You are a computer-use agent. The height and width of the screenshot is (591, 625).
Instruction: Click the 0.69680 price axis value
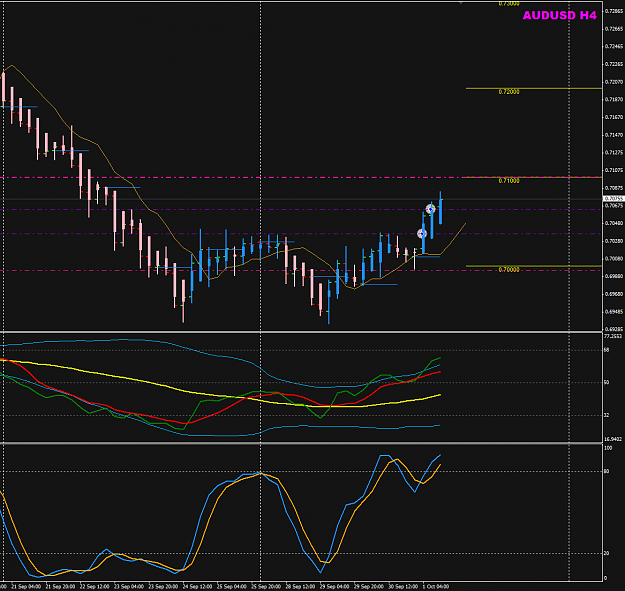coord(613,294)
